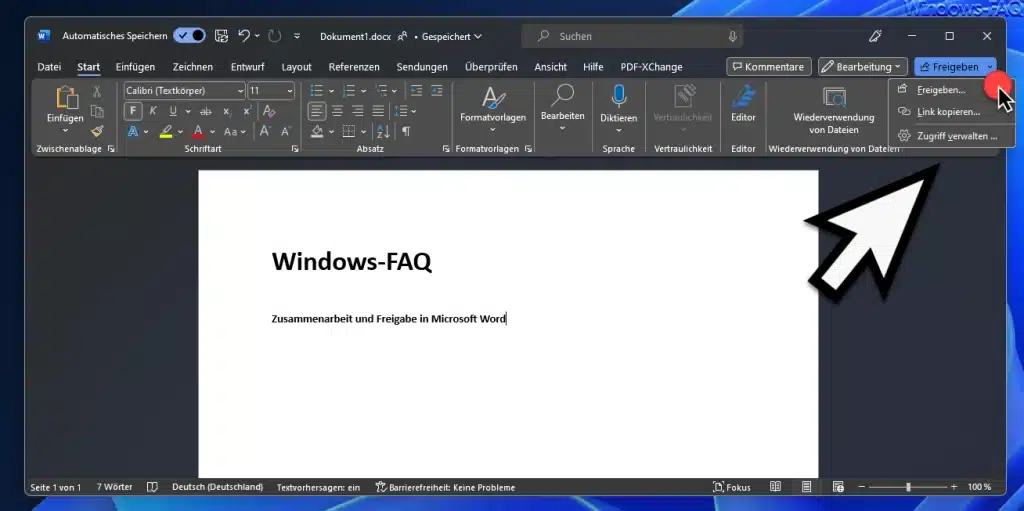The image size is (1024, 511).
Task: Open the Quick Access Toolbar customize dropdown
Action: point(297,37)
